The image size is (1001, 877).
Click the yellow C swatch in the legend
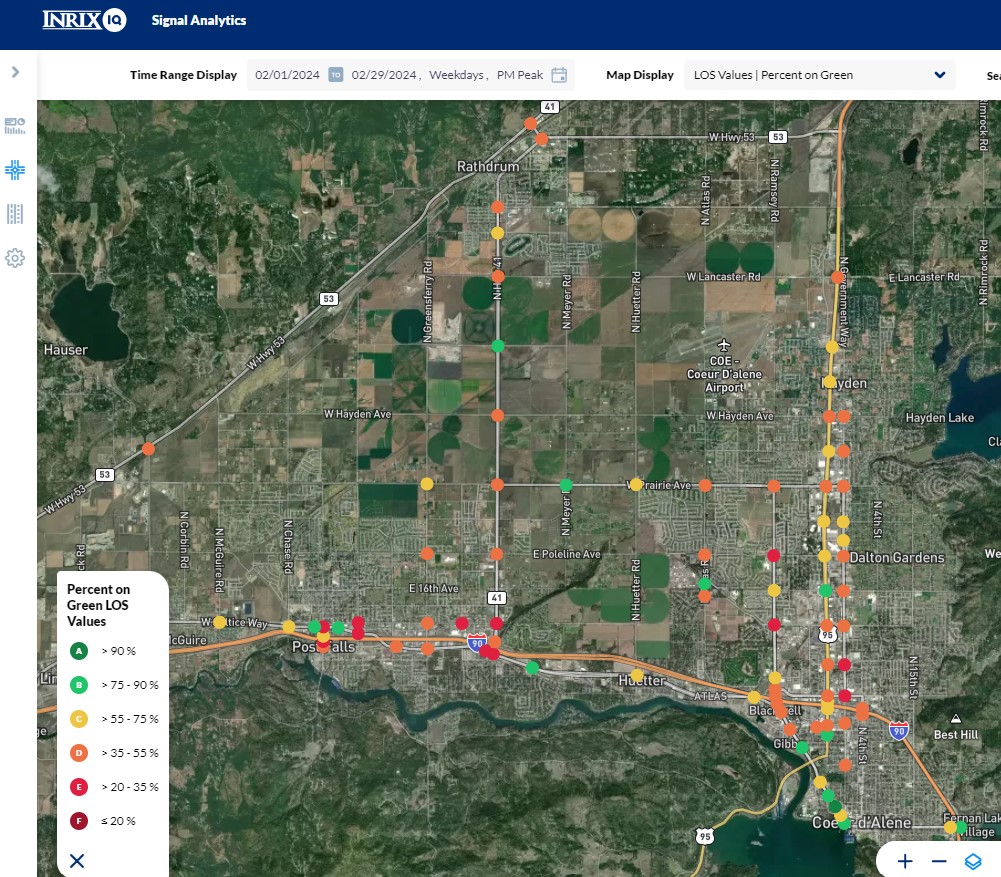coord(79,719)
